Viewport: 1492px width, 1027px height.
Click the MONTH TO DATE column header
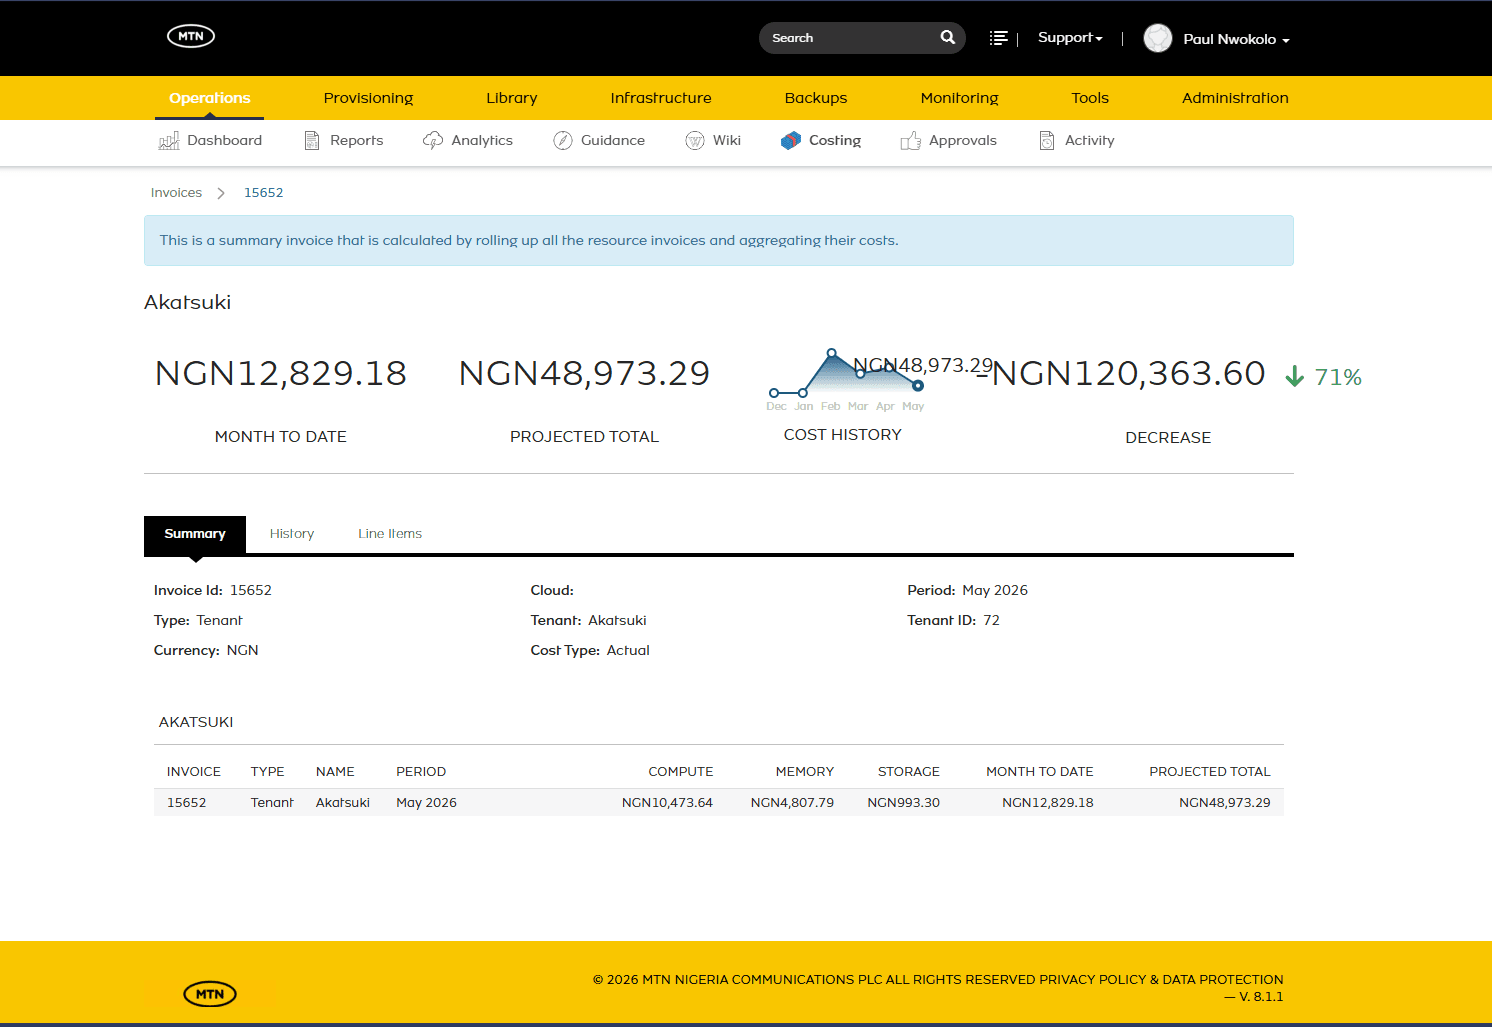click(1040, 772)
